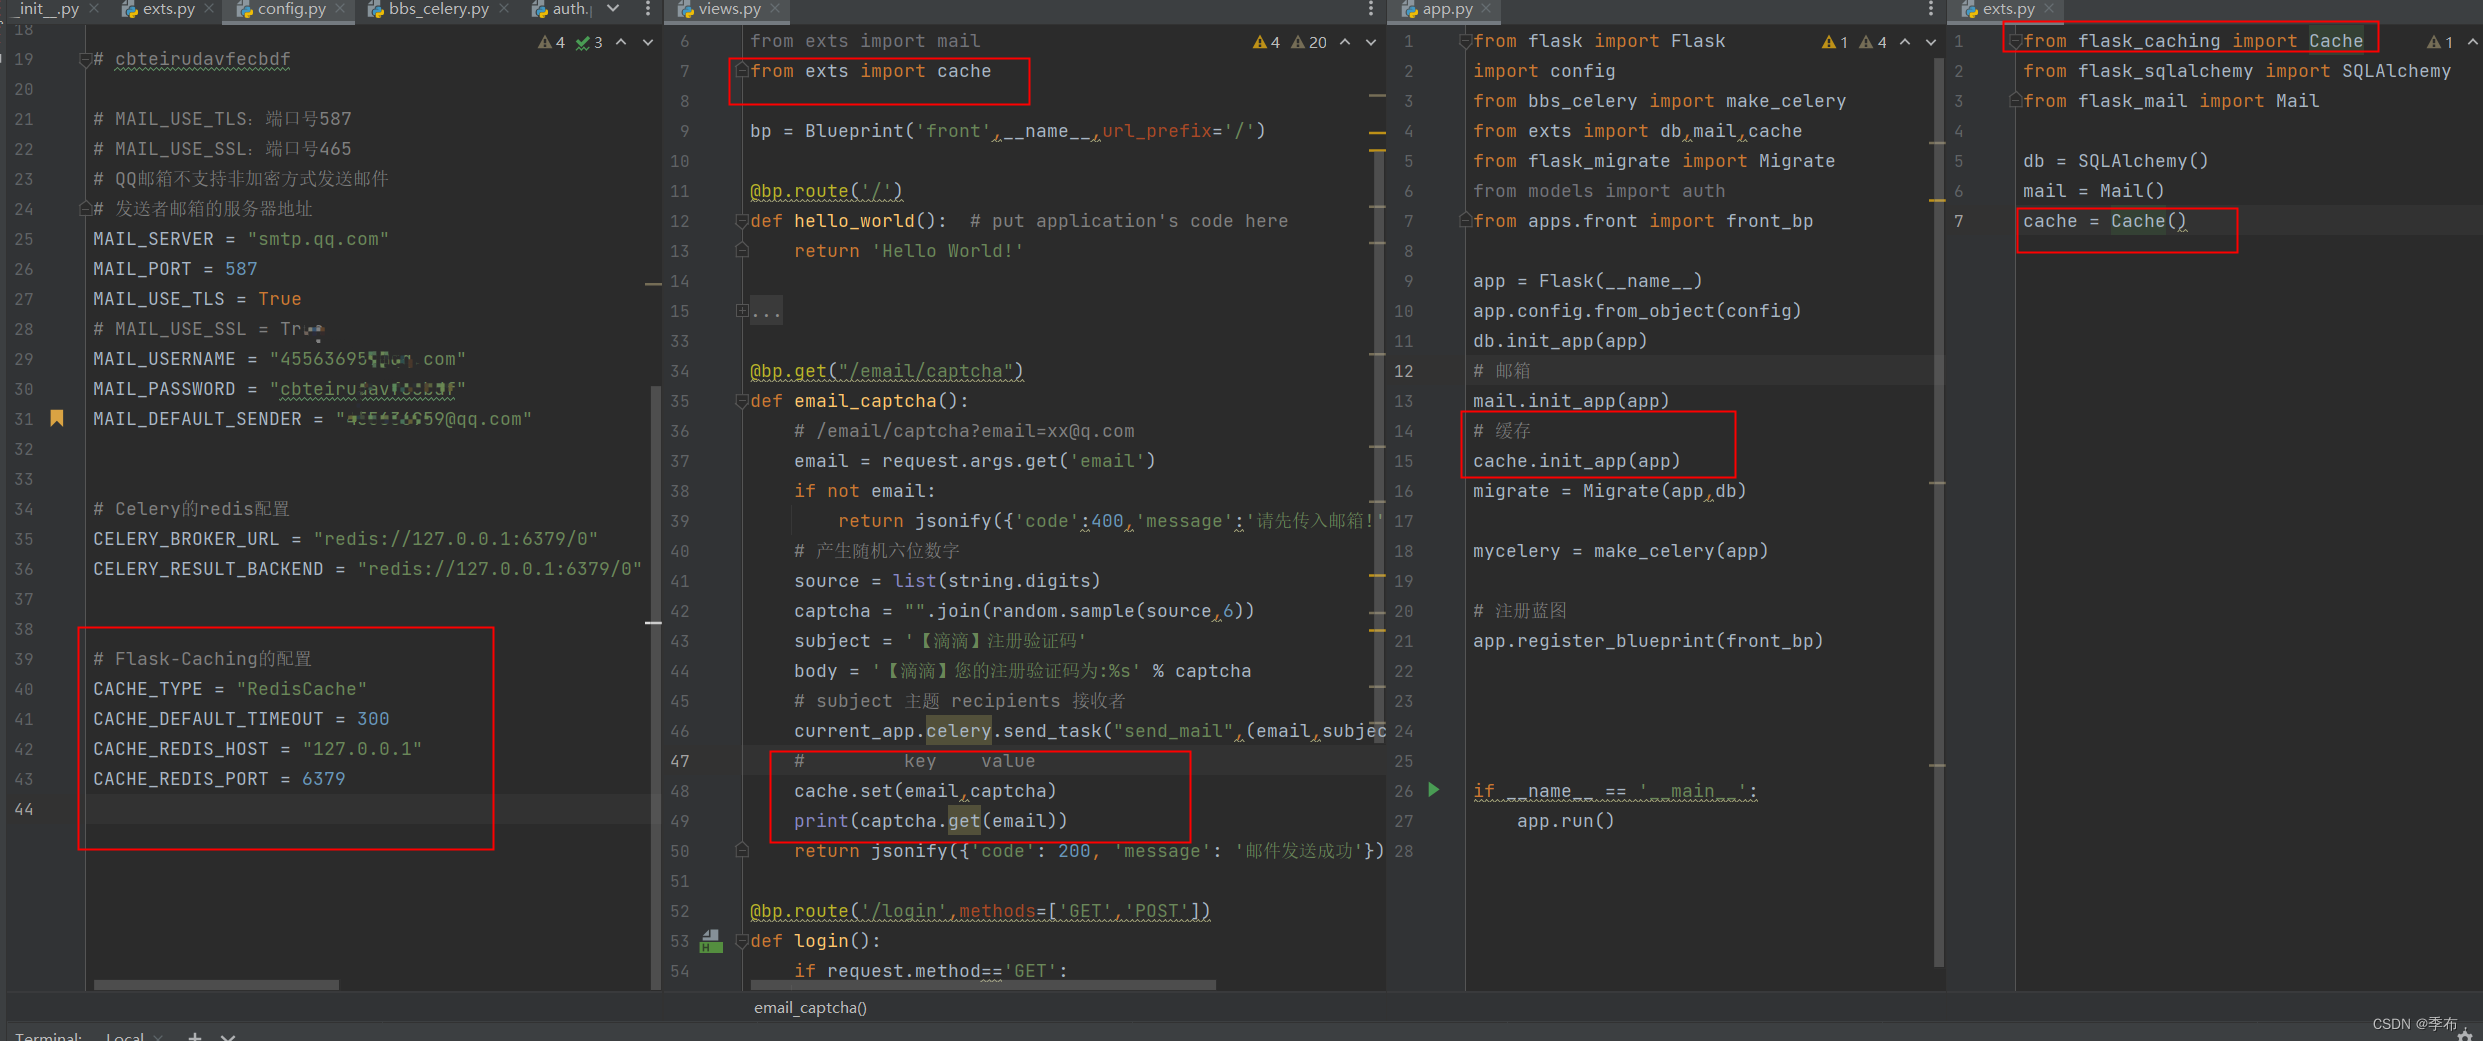Viewport: 2483px width, 1041px height.
Task: Run app via green arrow on line 26
Action: tap(1433, 790)
